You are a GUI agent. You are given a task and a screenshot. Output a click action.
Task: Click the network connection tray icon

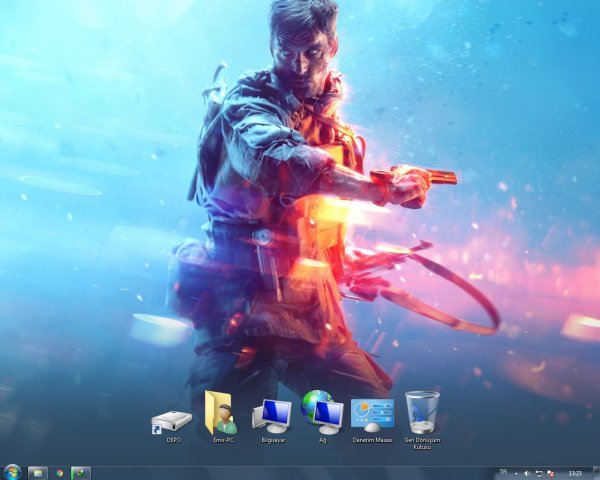pyautogui.click(x=539, y=472)
